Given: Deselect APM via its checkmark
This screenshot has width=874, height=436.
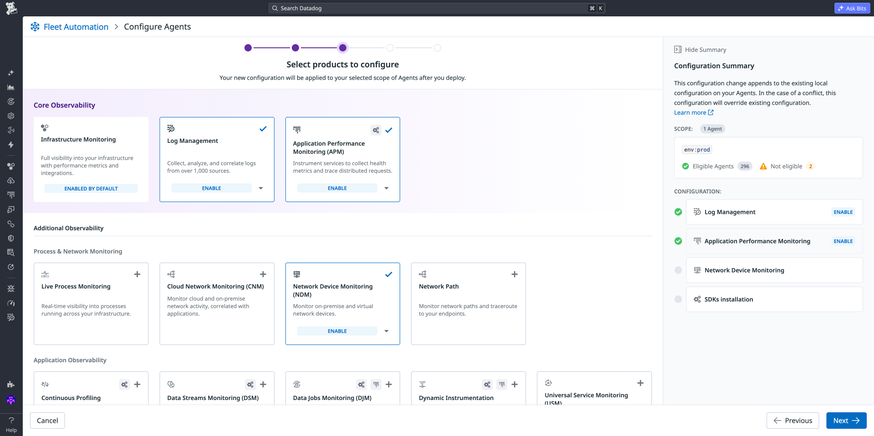Looking at the screenshot, I should point(389,130).
